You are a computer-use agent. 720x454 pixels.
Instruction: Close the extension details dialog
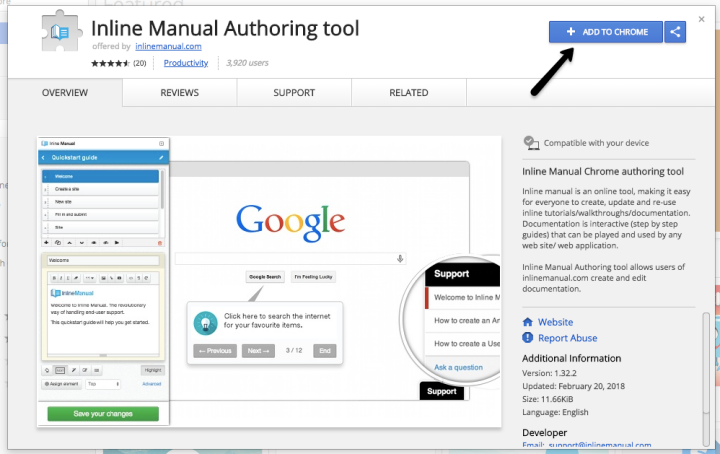tap(701, 19)
